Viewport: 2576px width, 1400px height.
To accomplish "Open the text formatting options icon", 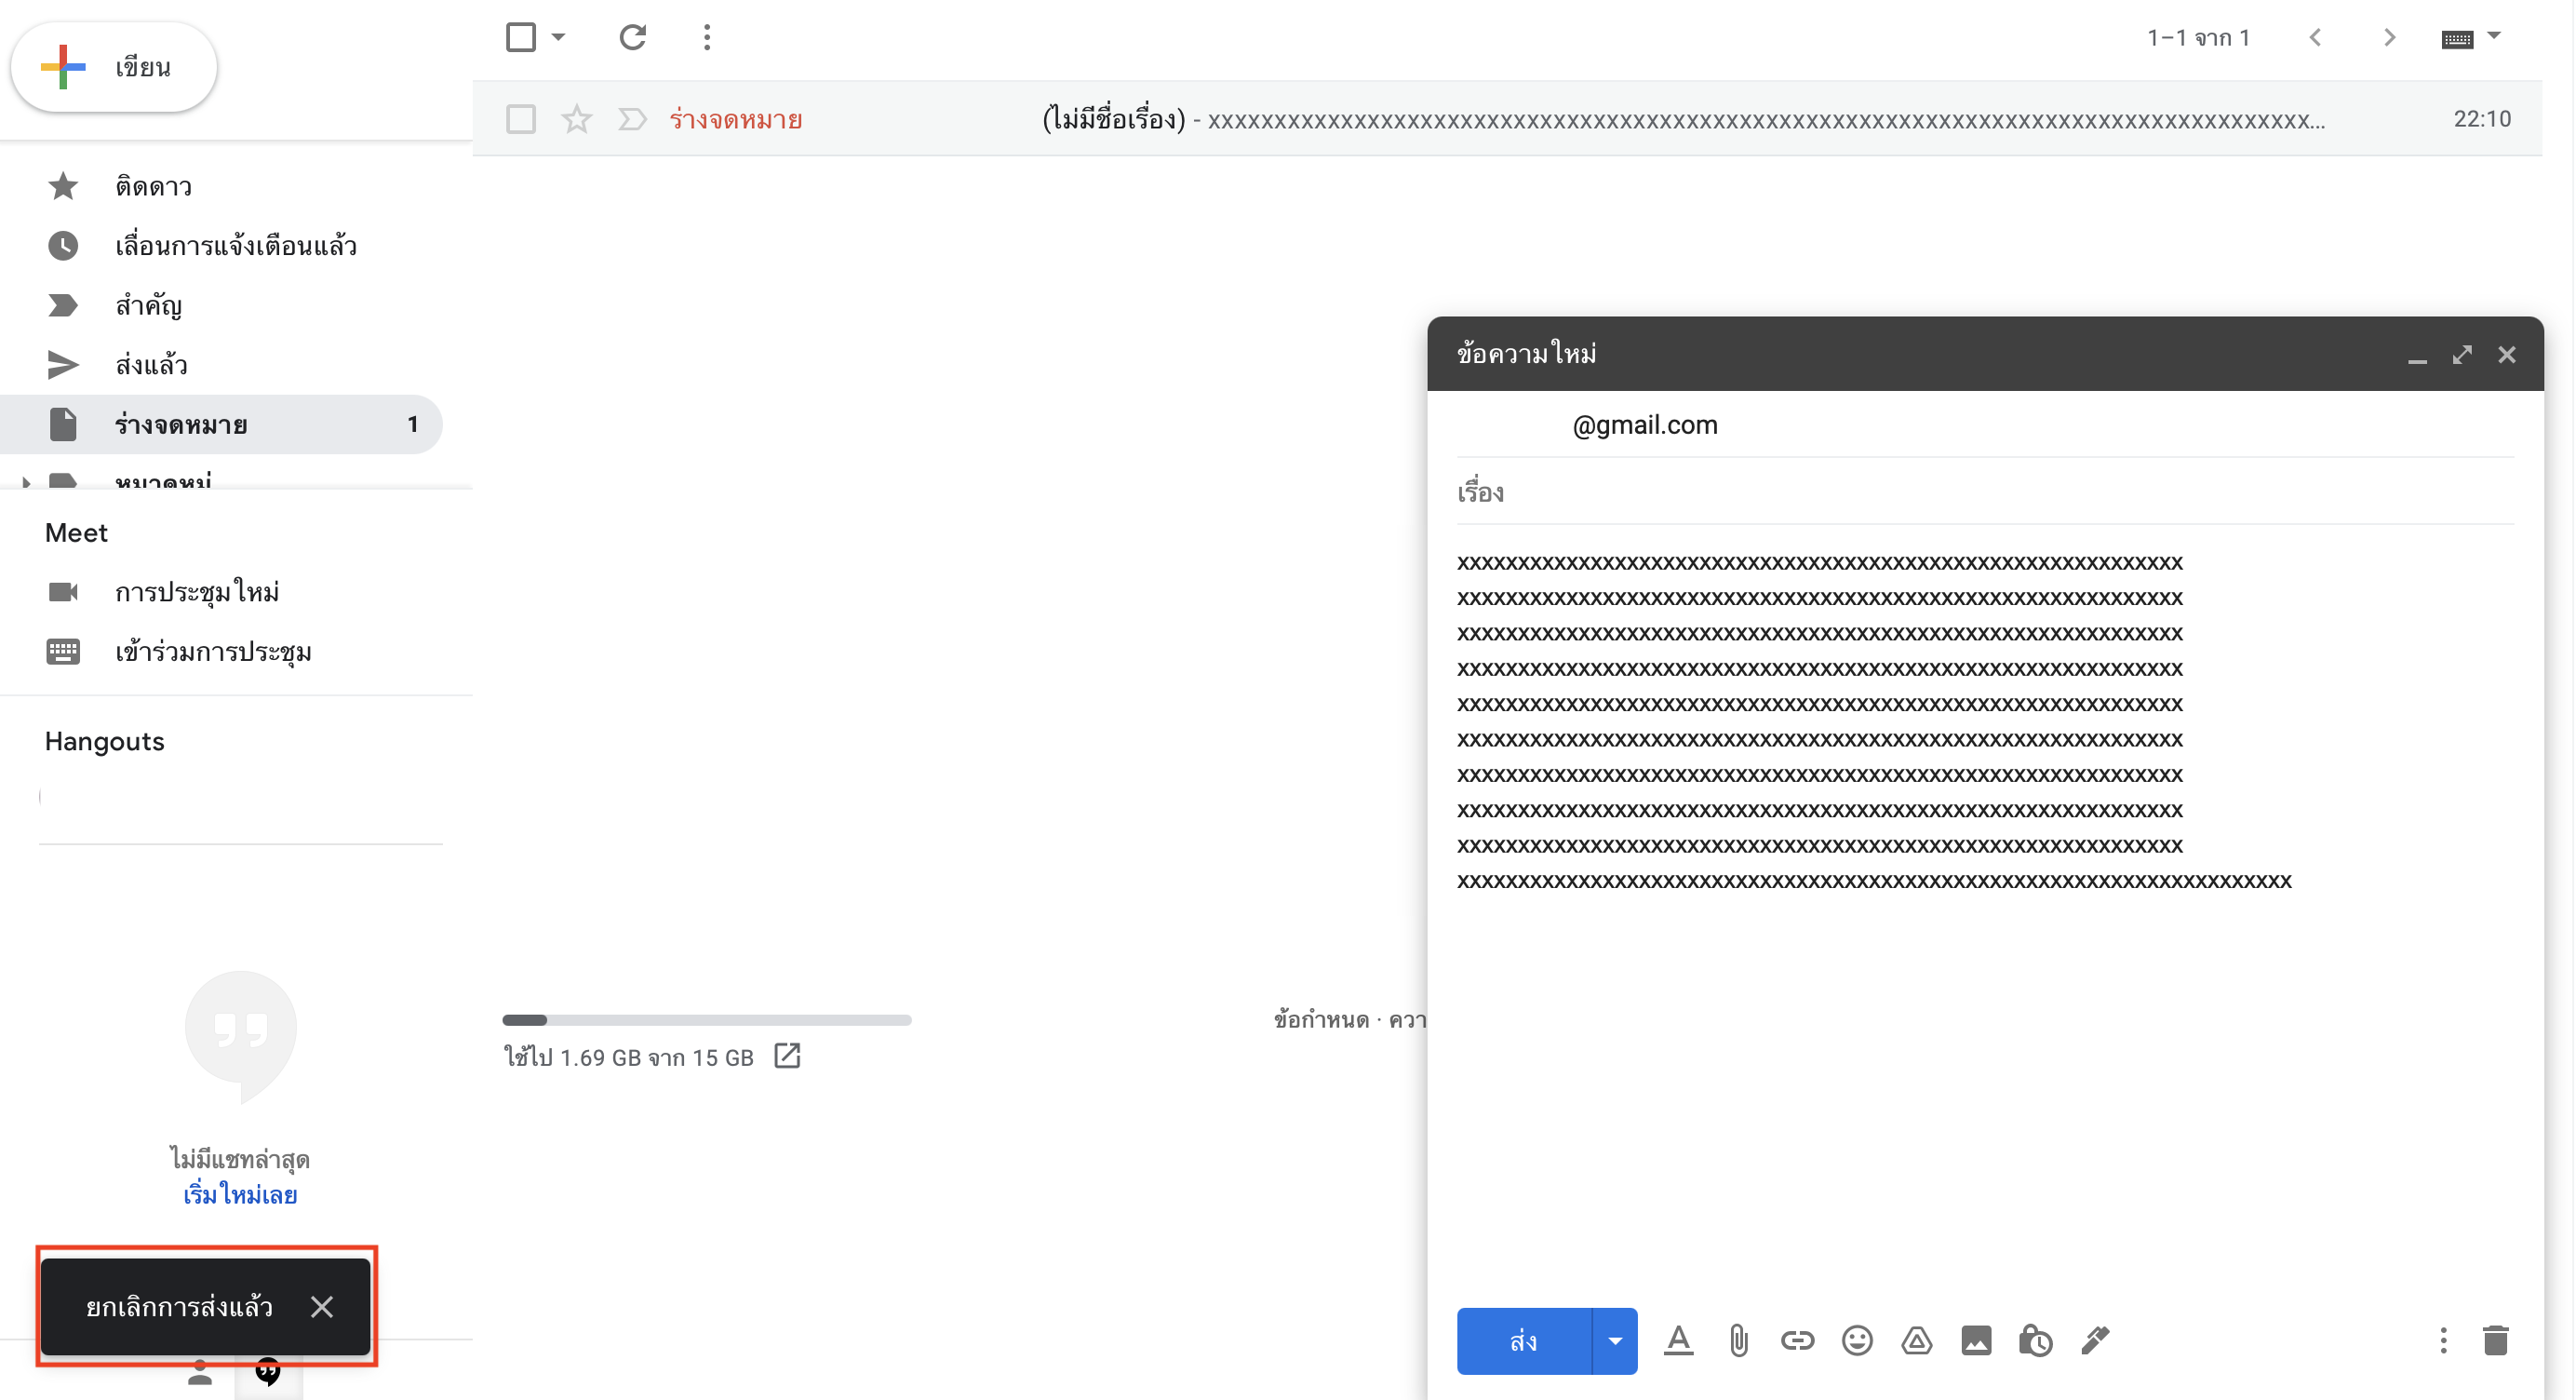I will 1678,1340.
